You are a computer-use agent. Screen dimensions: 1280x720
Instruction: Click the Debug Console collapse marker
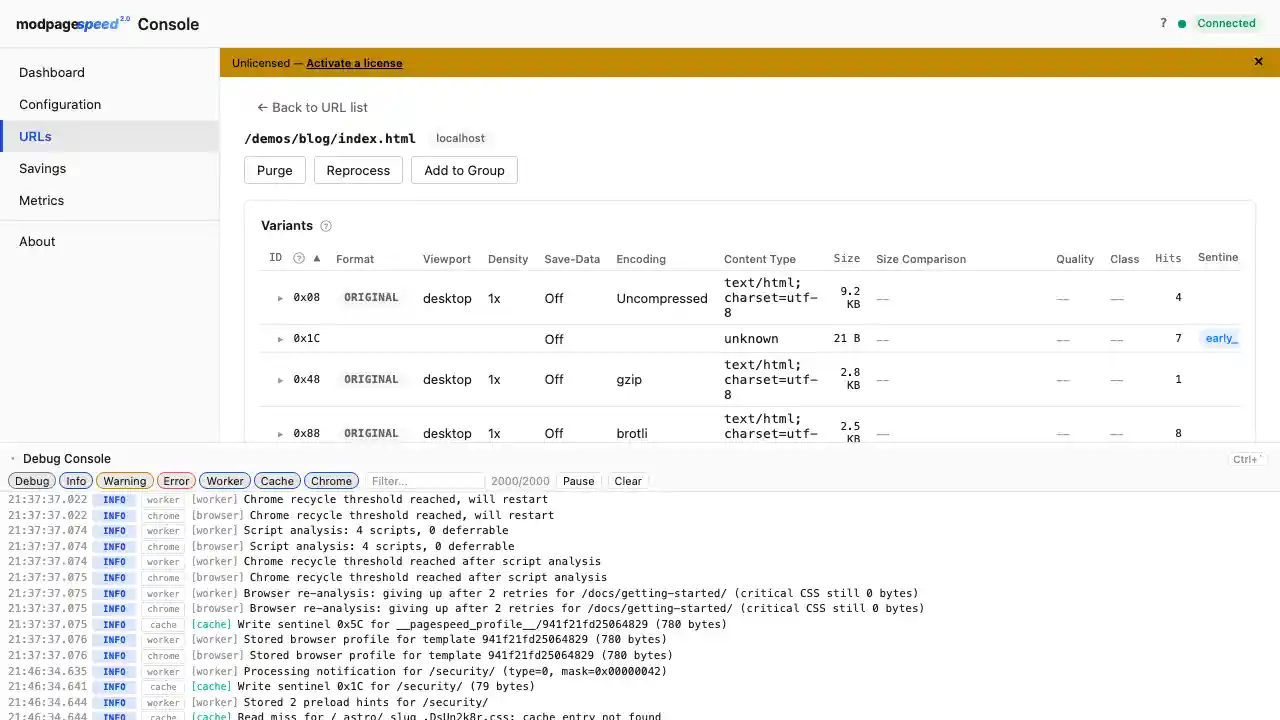tap(12, 458)
